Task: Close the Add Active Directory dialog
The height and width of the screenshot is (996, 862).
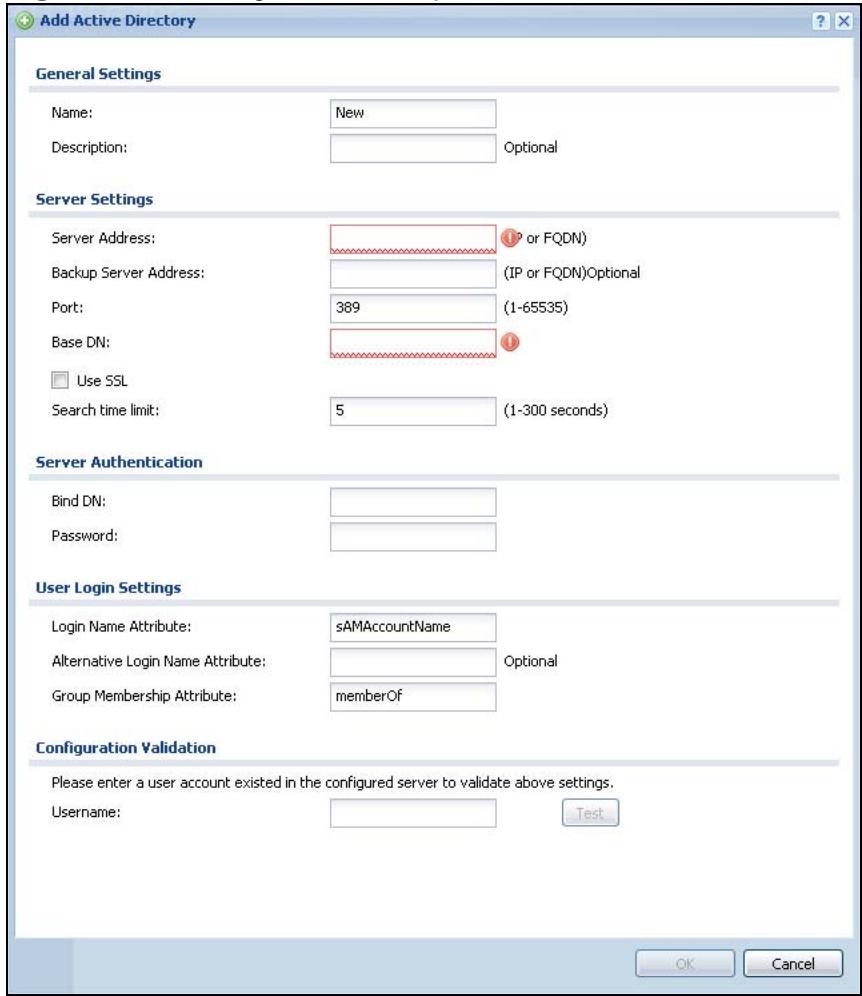Action: [843, 21]
